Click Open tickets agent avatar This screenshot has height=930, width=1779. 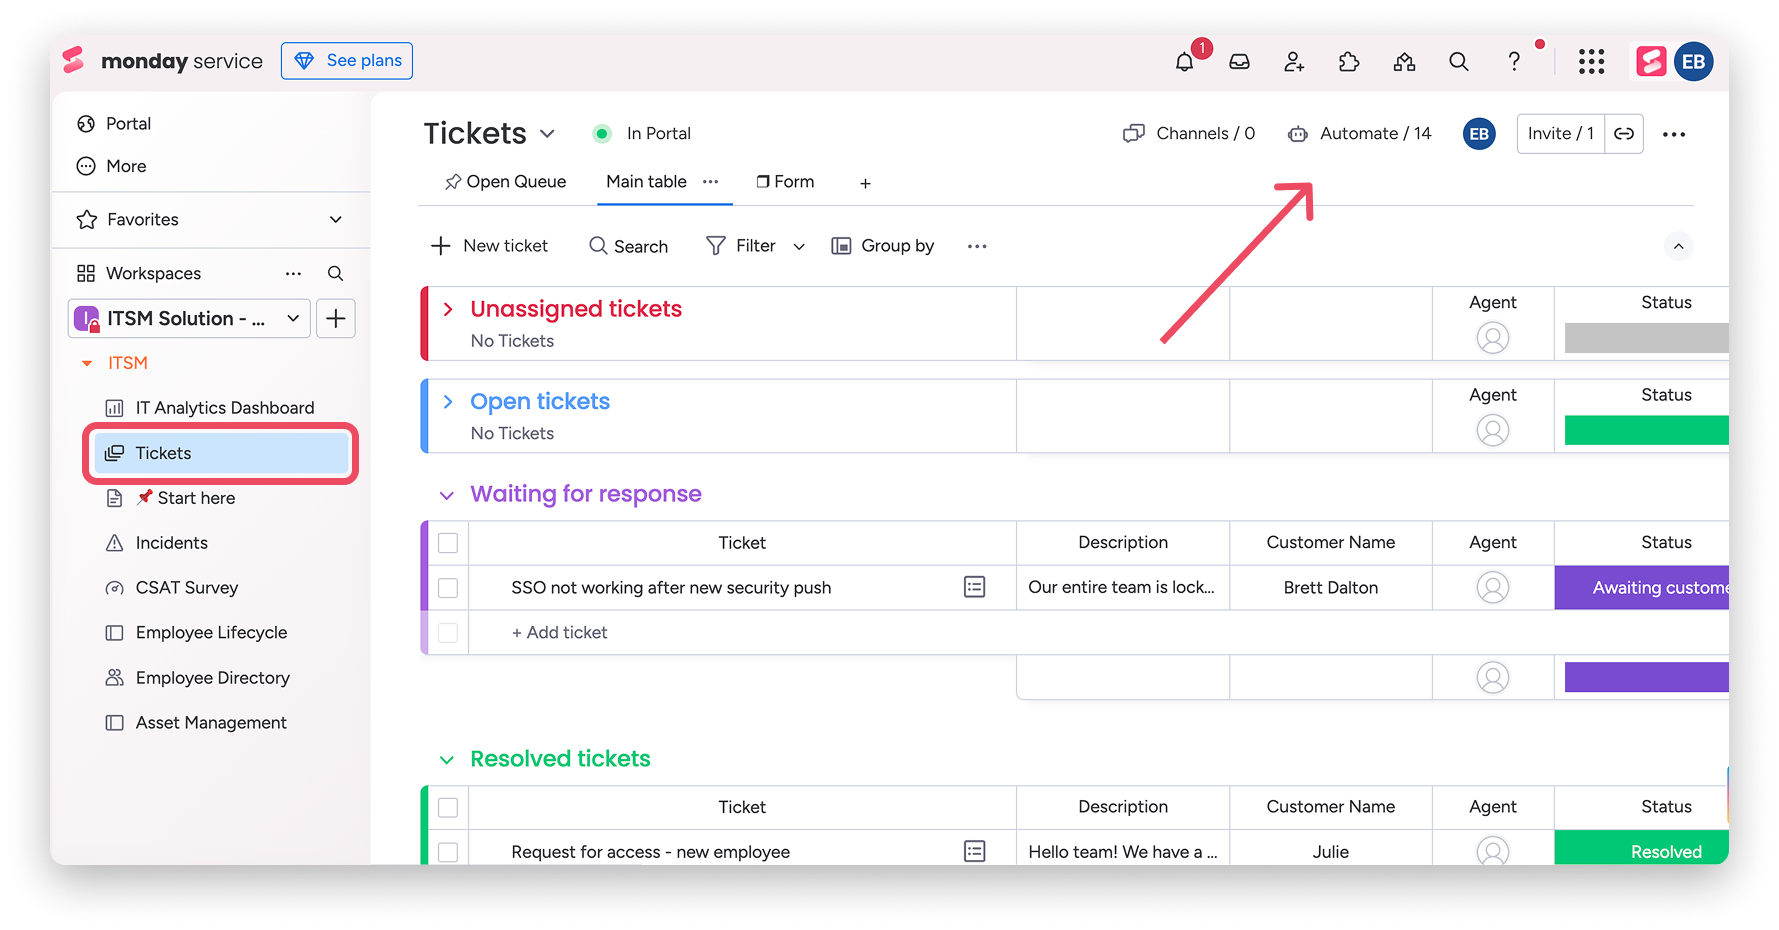(1492, 430)
